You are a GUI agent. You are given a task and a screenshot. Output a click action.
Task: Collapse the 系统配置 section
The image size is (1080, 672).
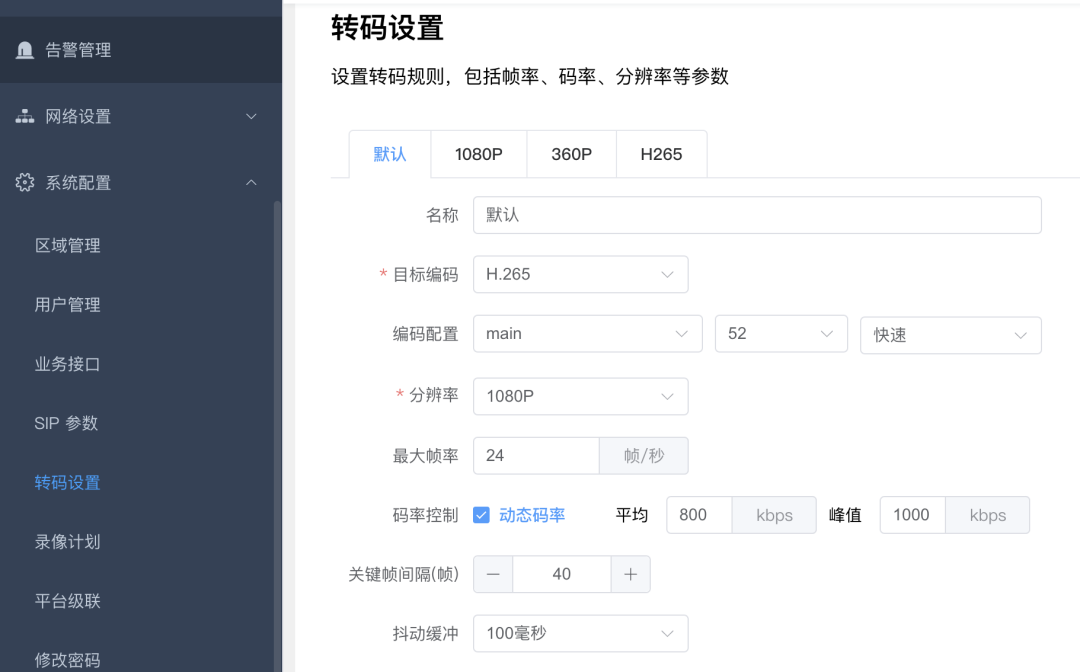253,182
